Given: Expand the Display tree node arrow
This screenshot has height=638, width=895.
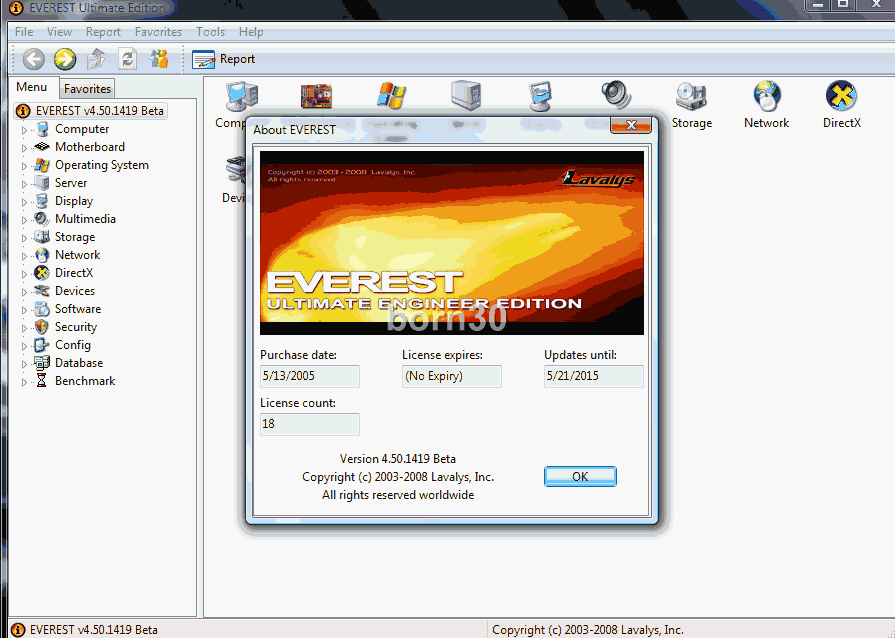Looking at the screenshot, I should (24, 202).
